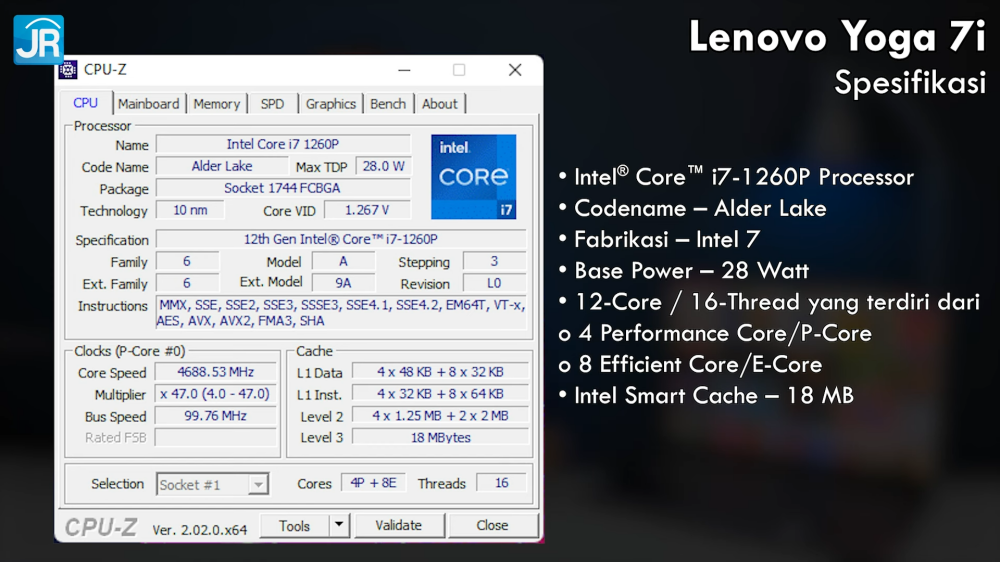Show the About tab
Viewport: 1000px width, 562px height.
[439, 104]
